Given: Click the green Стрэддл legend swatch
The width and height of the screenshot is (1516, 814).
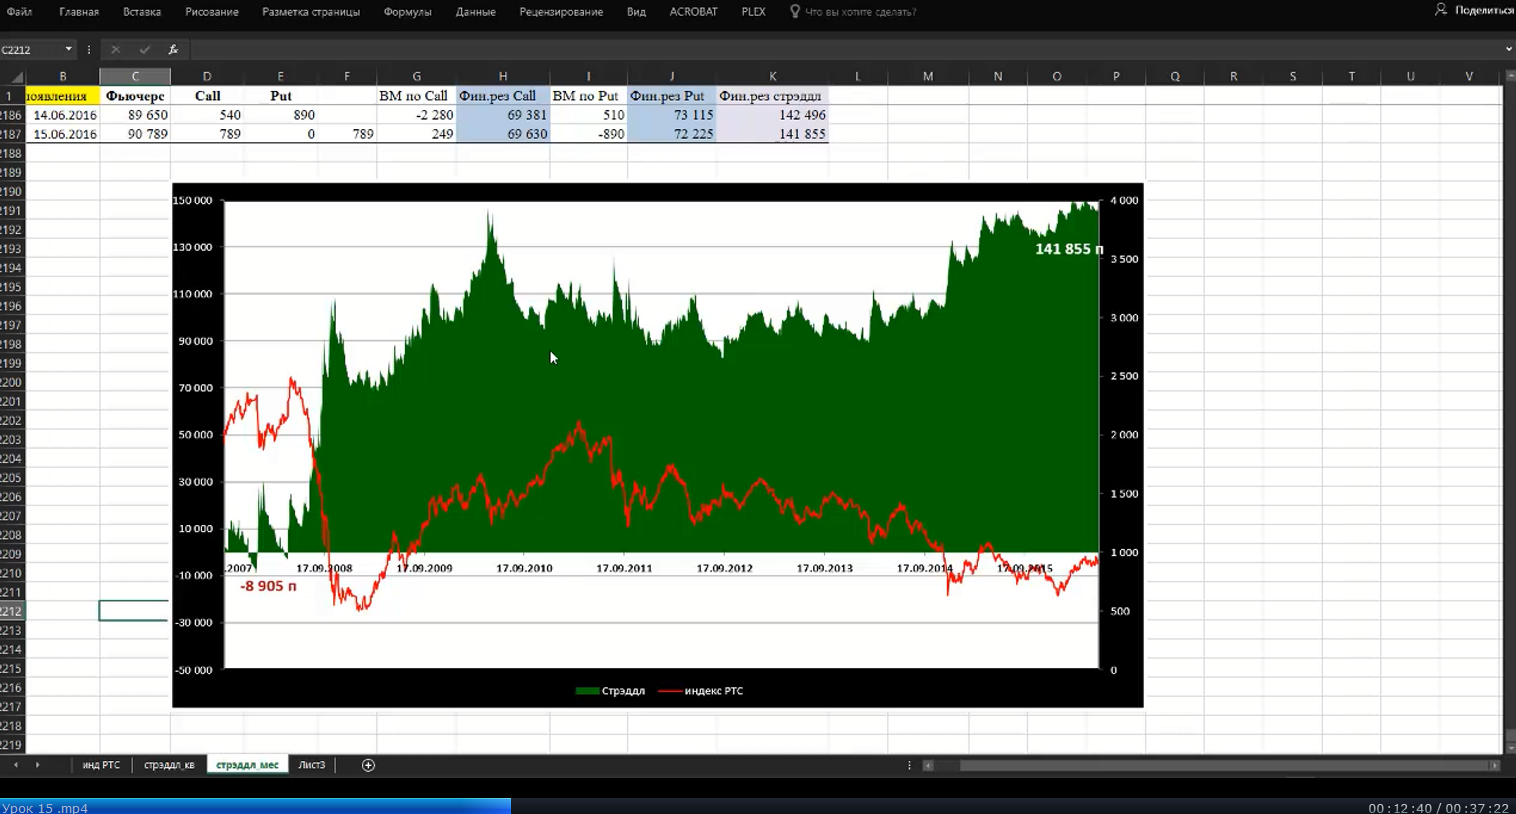Looking at the screenshot, I should click(587, 691).
